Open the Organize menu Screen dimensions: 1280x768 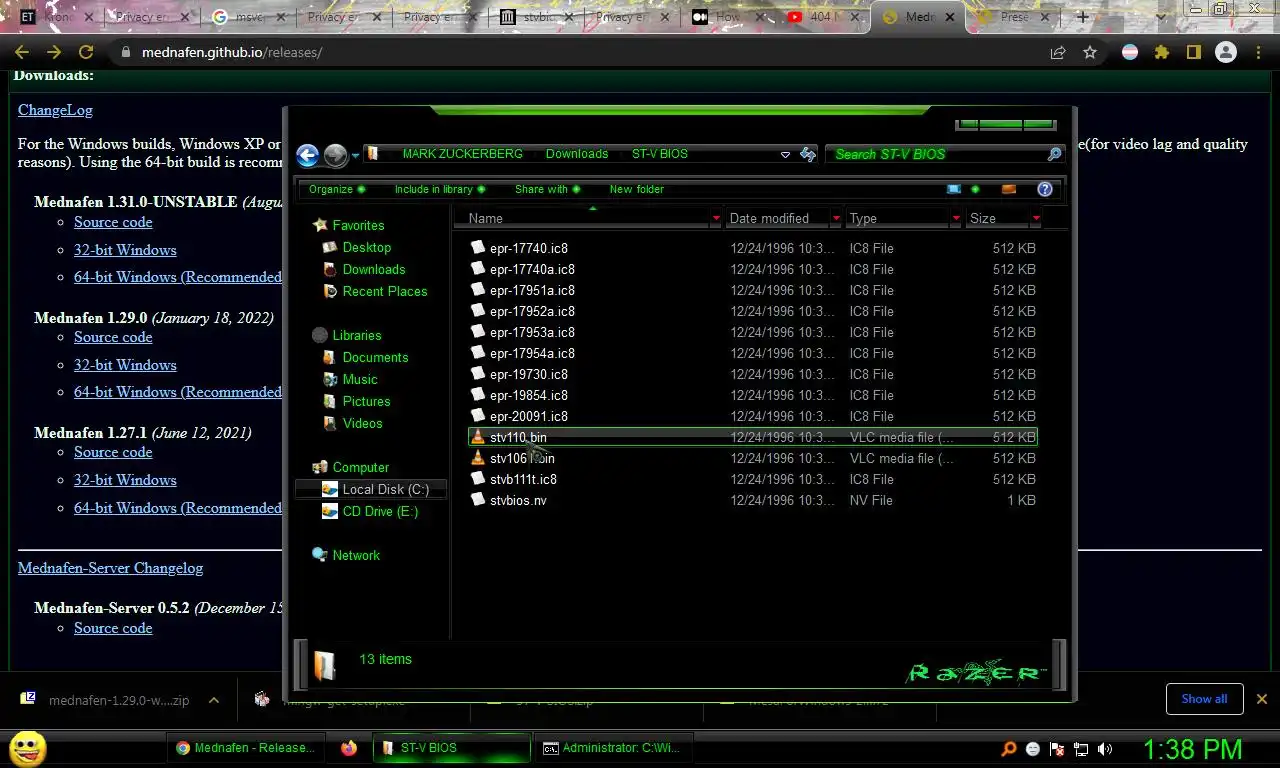[x=336, y=189]
